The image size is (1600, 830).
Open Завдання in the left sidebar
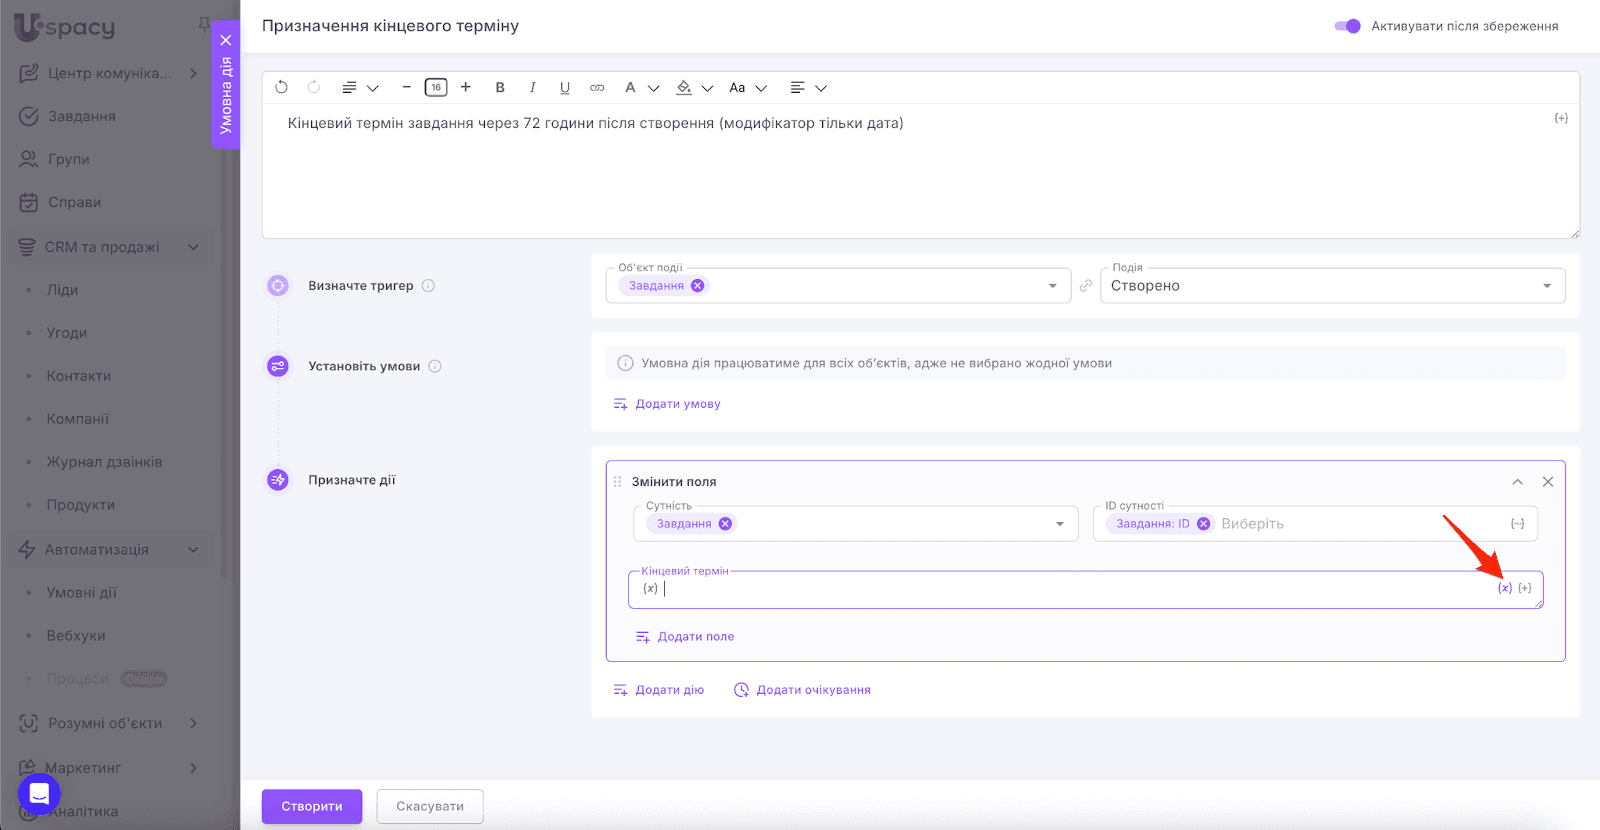click(x=81, y=116)
